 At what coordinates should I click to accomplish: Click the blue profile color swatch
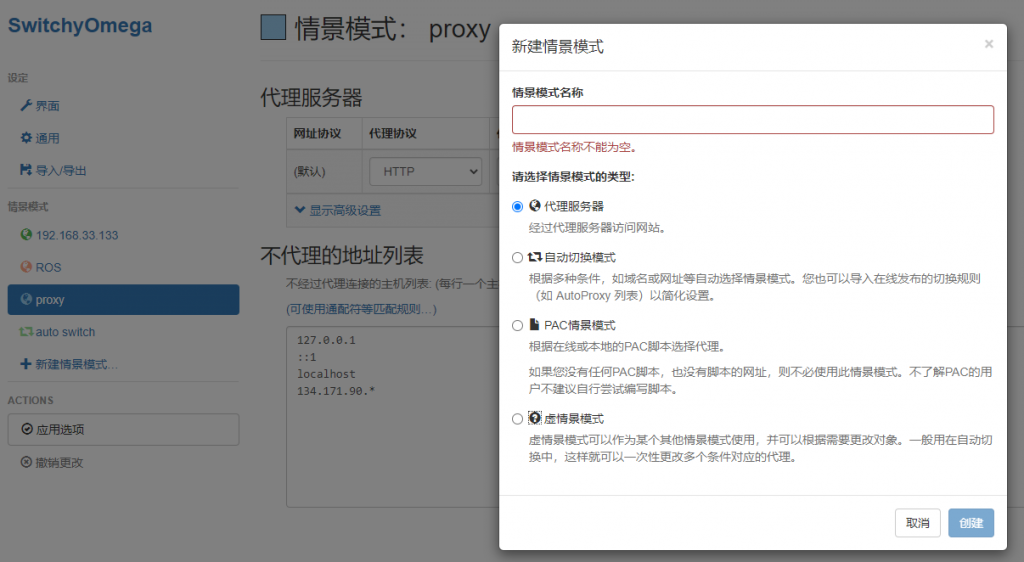tap(273, 28)
